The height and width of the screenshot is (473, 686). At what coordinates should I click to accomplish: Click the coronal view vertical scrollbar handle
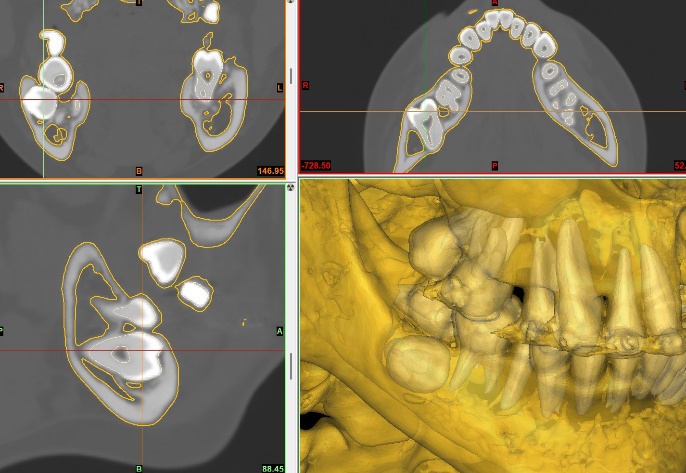coord(291,75)
